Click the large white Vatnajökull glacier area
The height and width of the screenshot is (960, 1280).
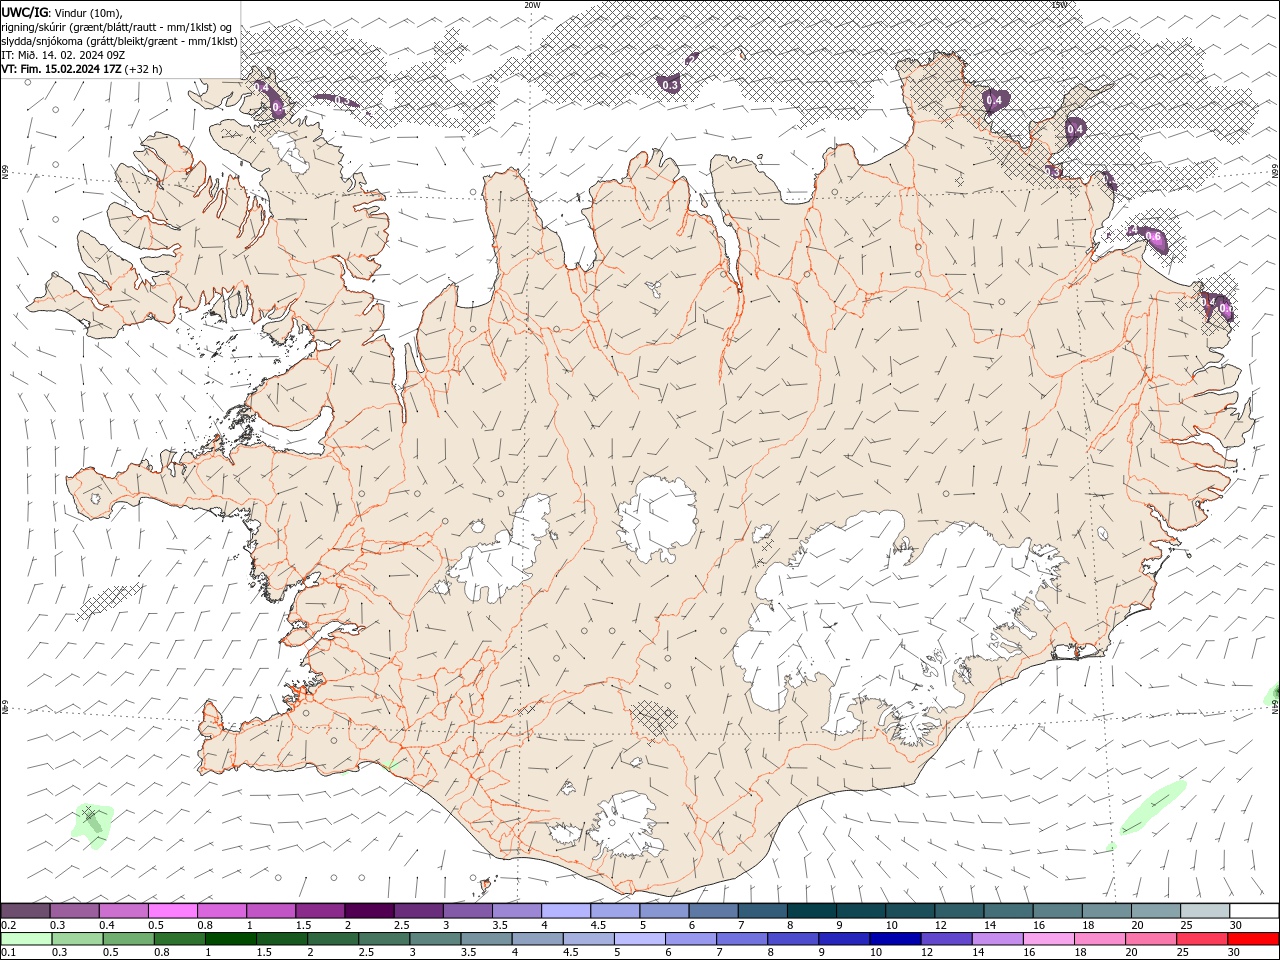(x=880, y=620)
